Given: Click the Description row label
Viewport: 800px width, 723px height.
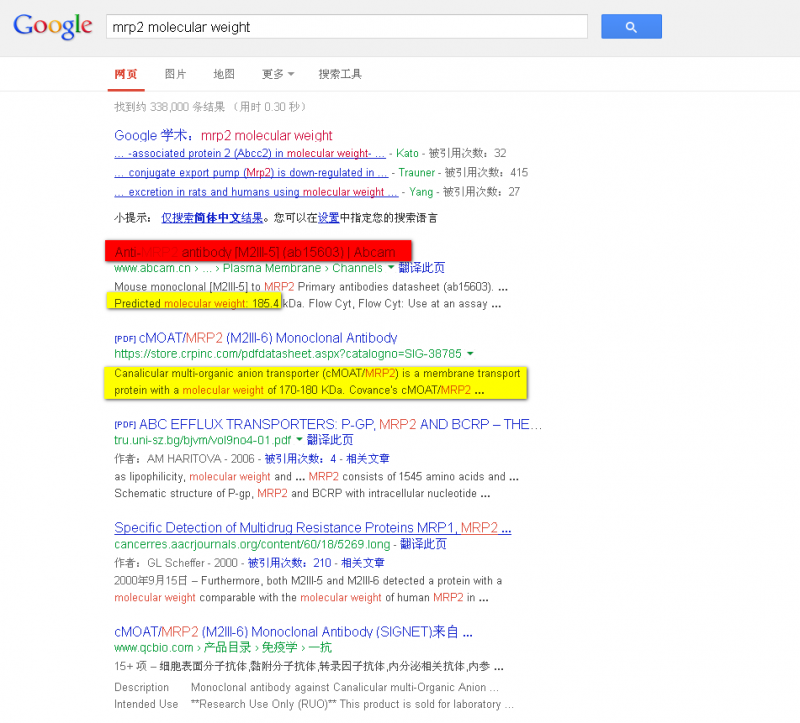Looking at the screenshot, I should pos(141,687).
